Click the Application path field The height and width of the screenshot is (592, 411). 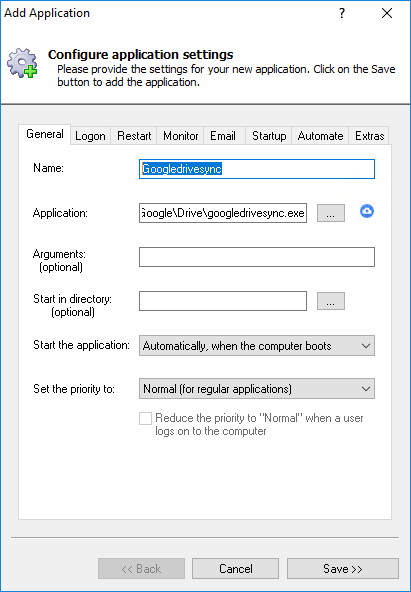click(223, 213)
